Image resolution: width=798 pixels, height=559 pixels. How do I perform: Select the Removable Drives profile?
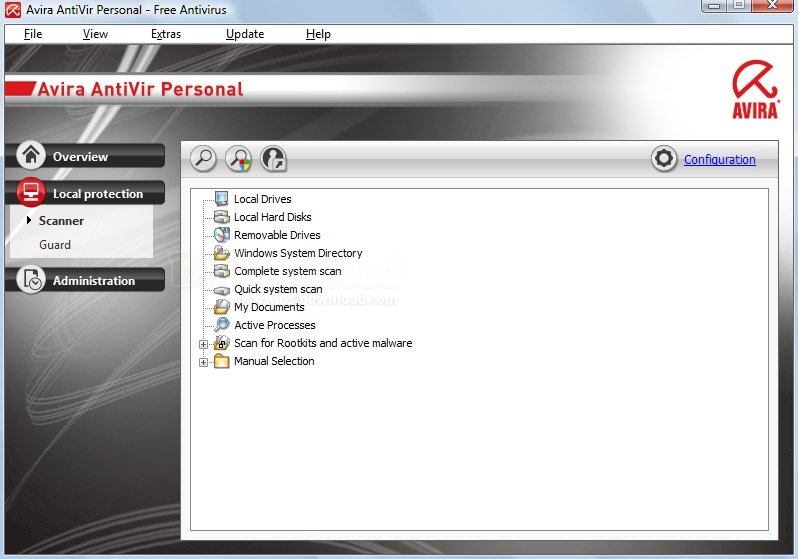point(277,235)
